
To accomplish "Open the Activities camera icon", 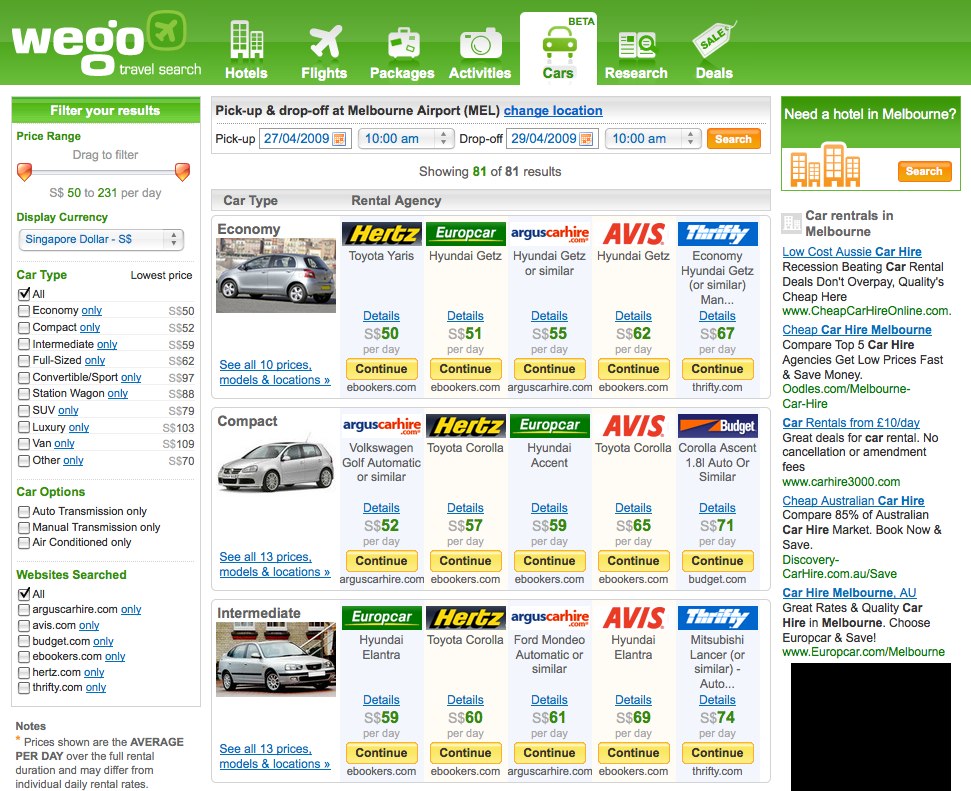I will 480,44.
